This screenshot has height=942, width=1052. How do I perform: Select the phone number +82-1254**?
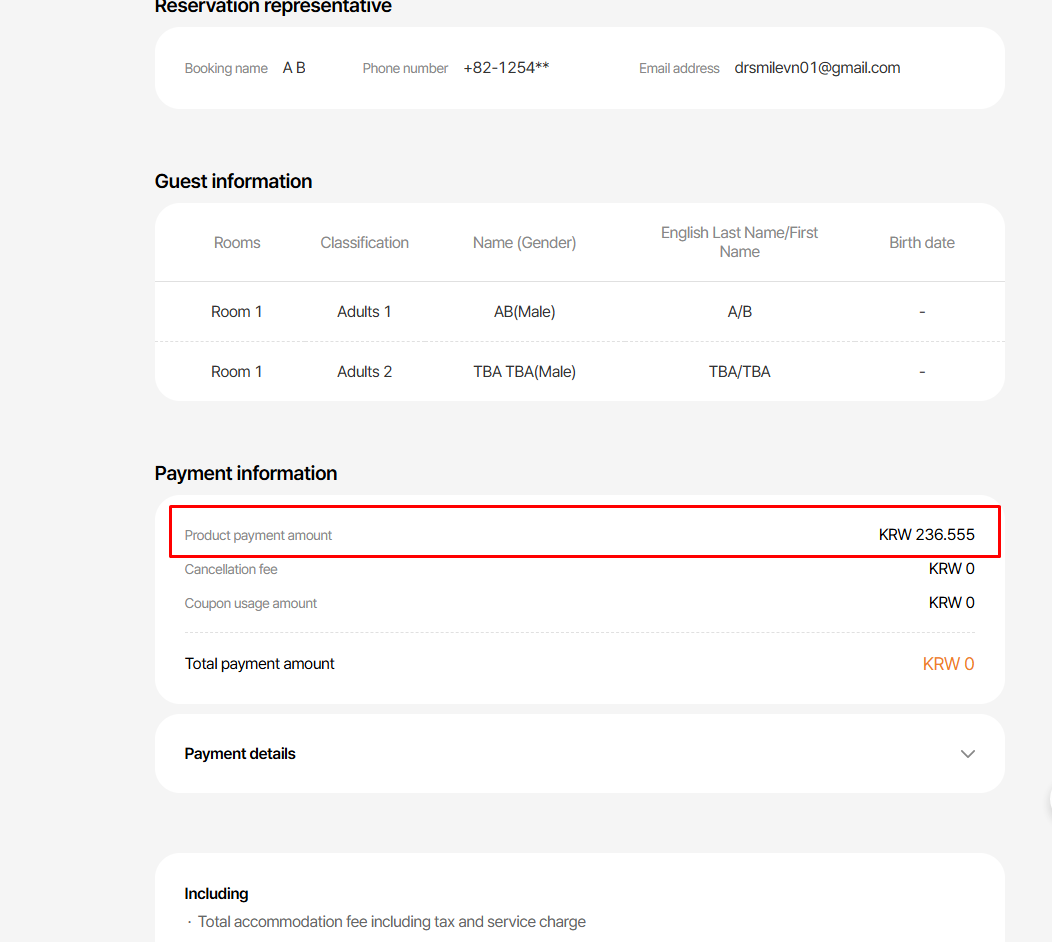[x=506, y=68]
